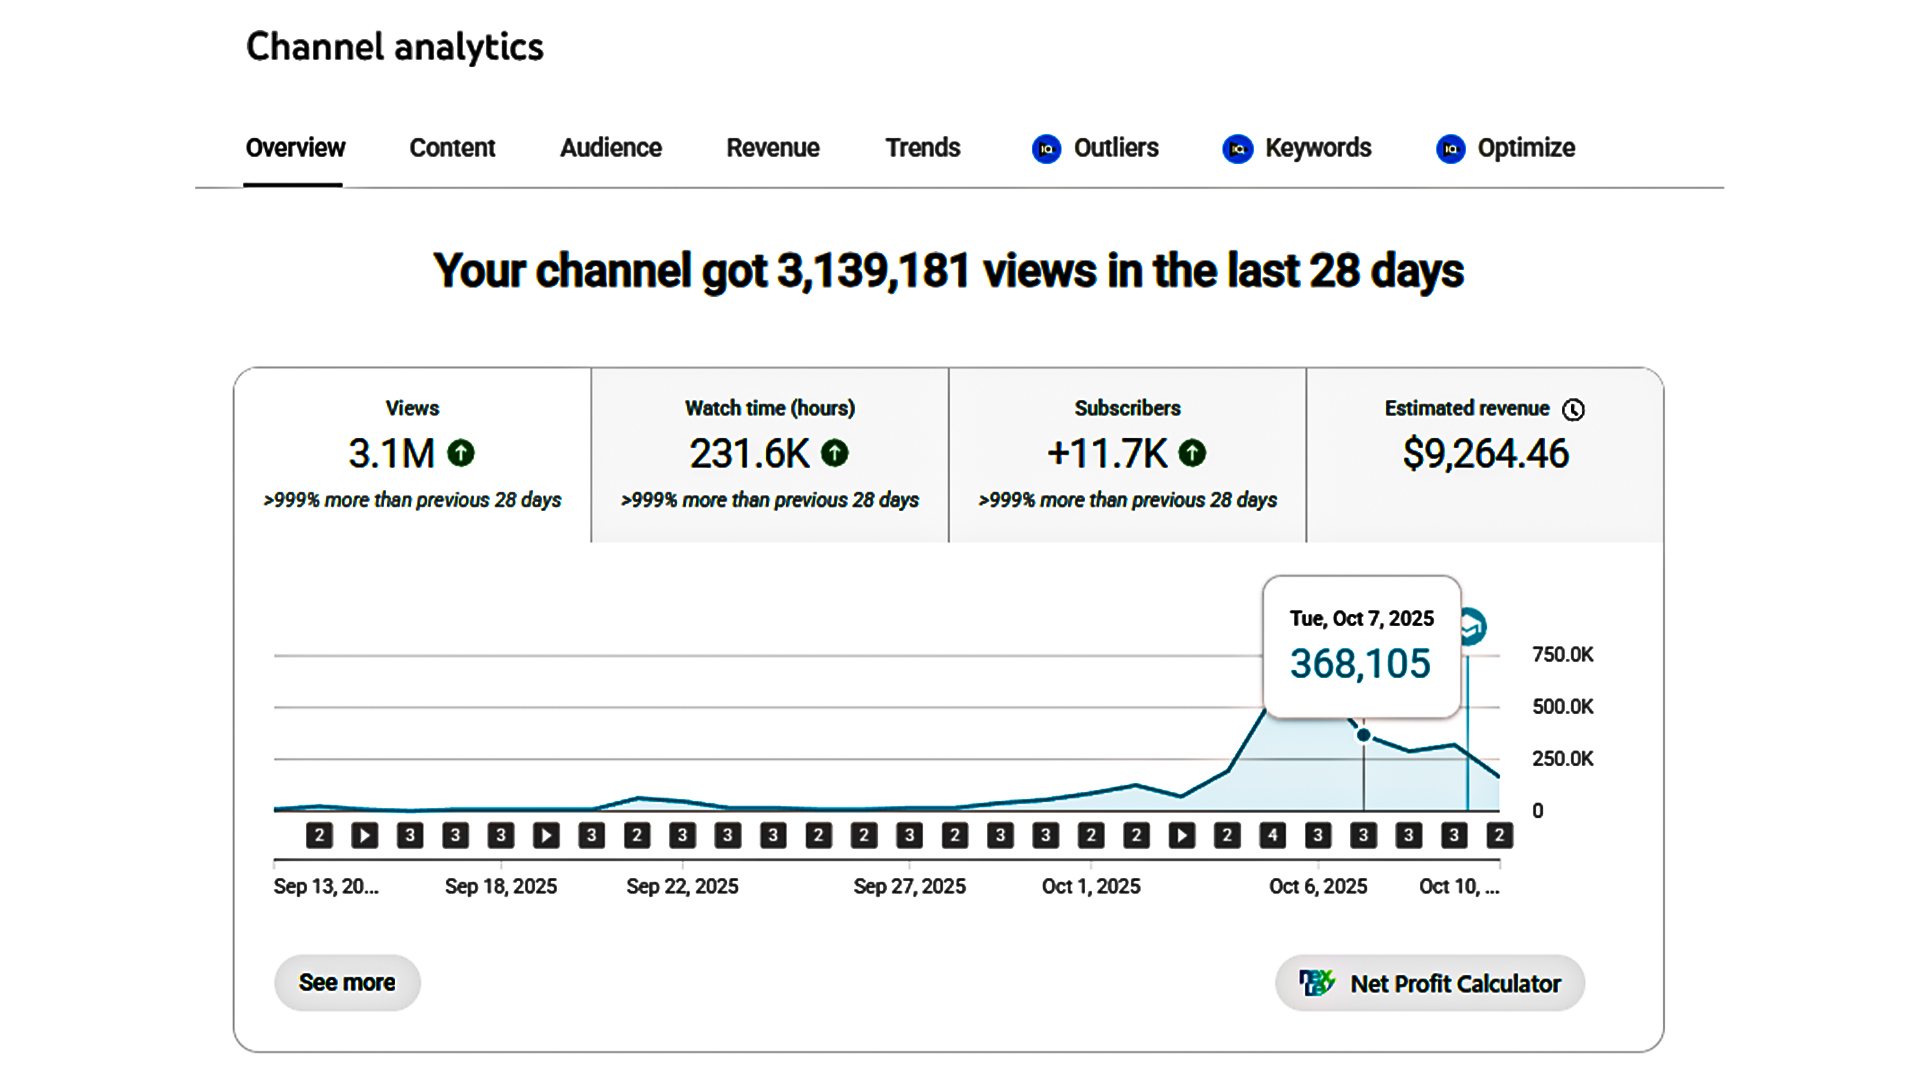Open the Revenue tab
Screen dimensions: 1920x1080
pyautogui.click(x=772, y=148)
